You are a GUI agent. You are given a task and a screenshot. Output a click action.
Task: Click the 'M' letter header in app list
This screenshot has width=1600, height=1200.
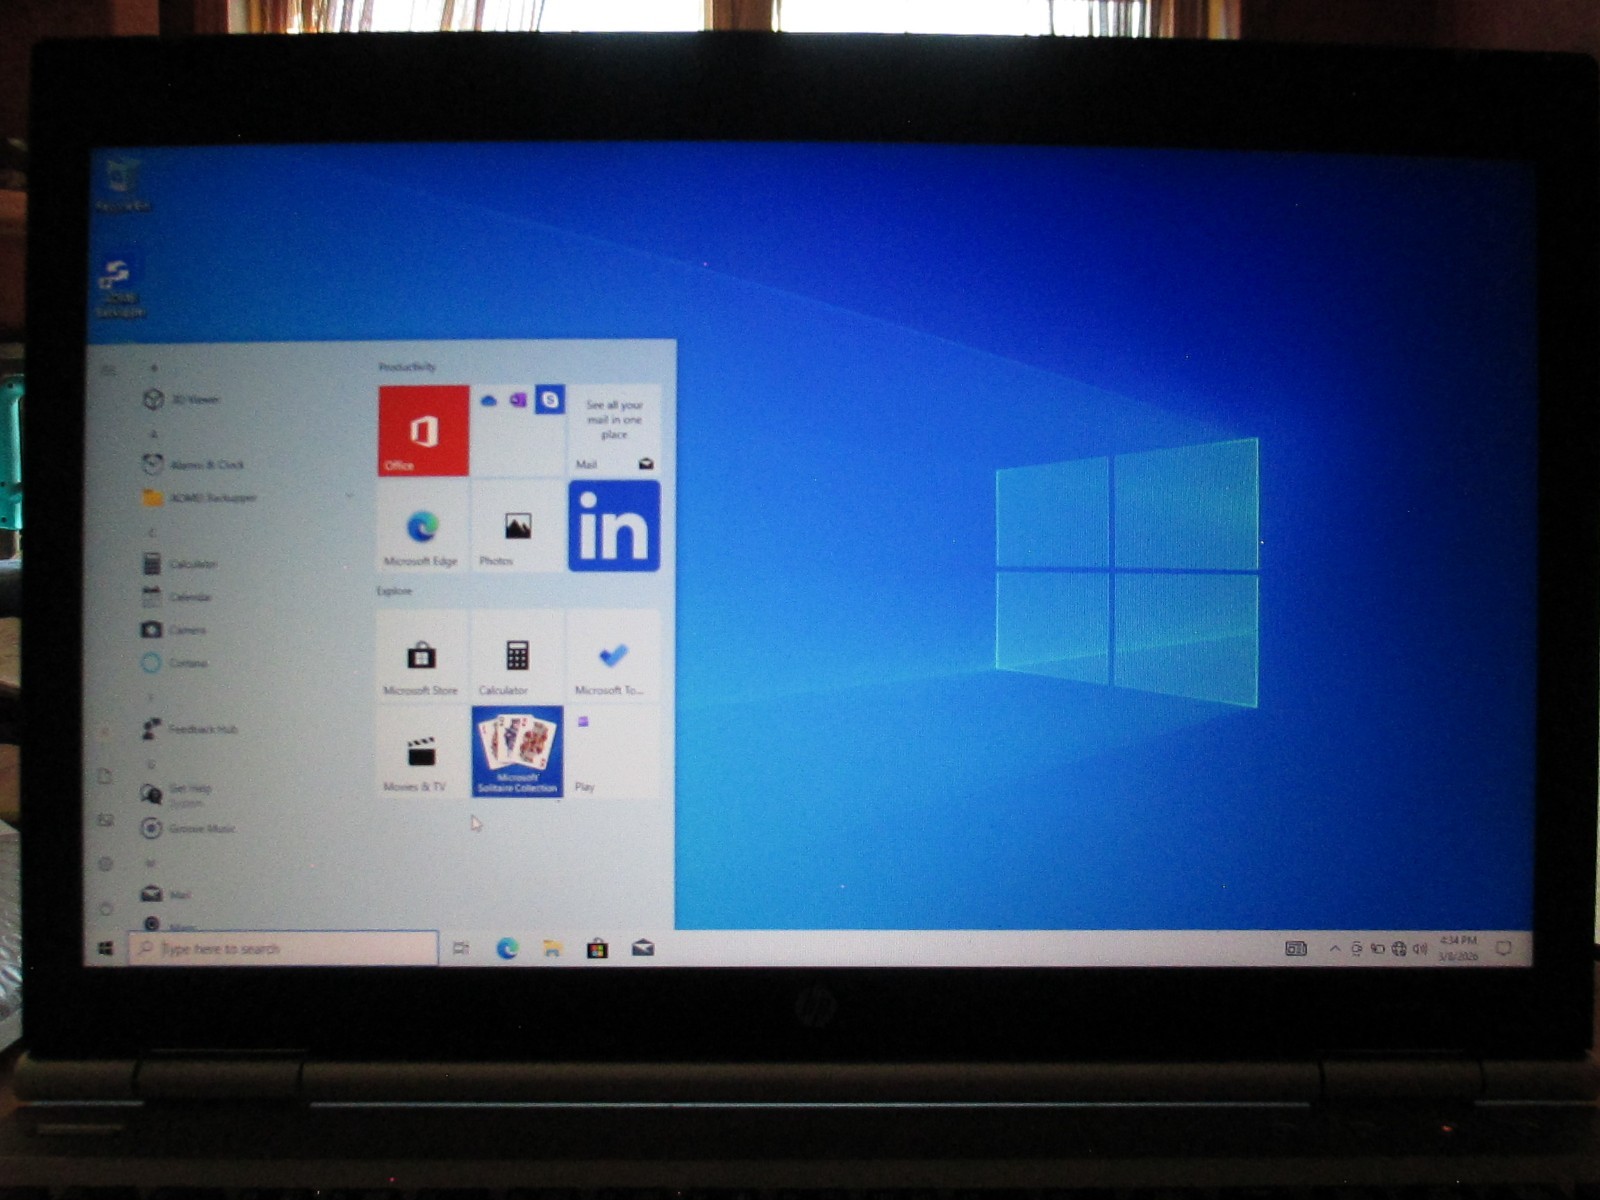[x=151, y=862]
